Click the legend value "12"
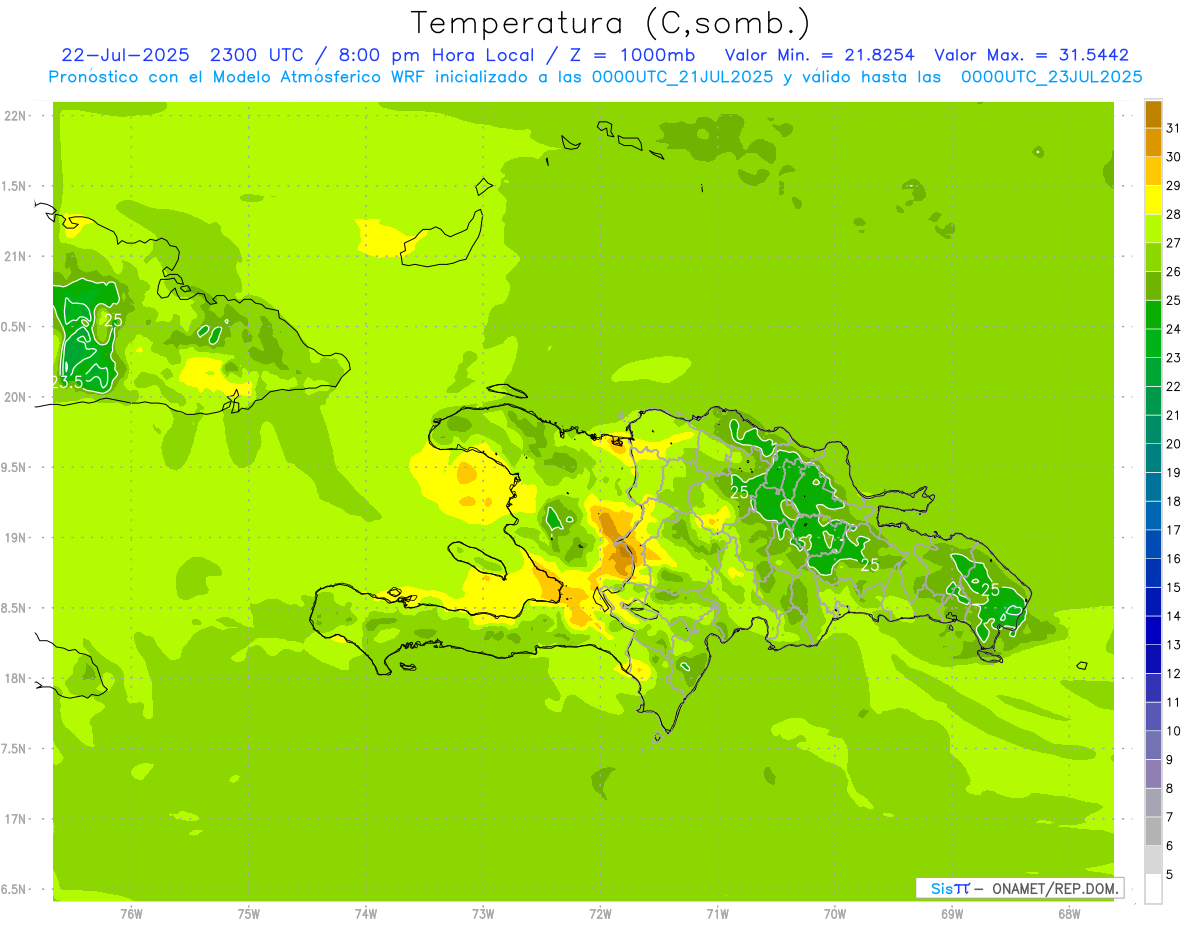This screenshot has height=927, width=1200. (x=1174, y=674)
